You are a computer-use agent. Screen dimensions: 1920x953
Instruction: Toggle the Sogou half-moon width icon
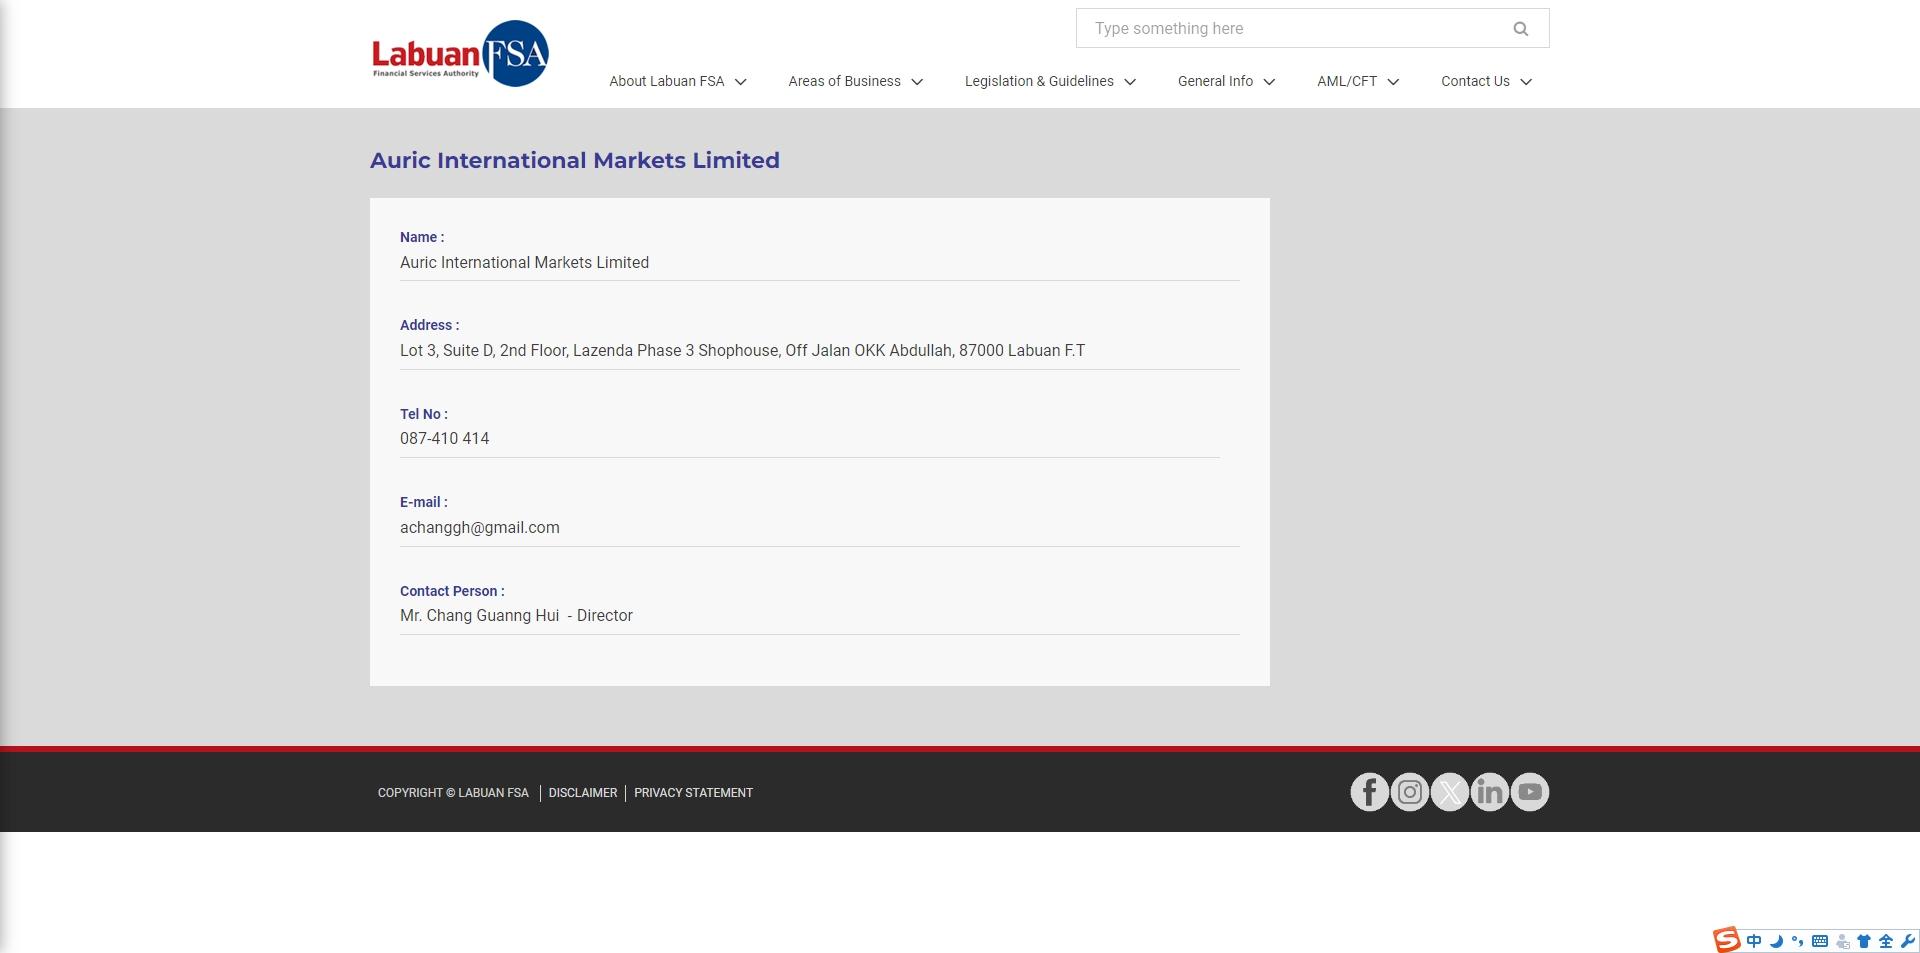pyautogui.click(x=1777, y=941)
